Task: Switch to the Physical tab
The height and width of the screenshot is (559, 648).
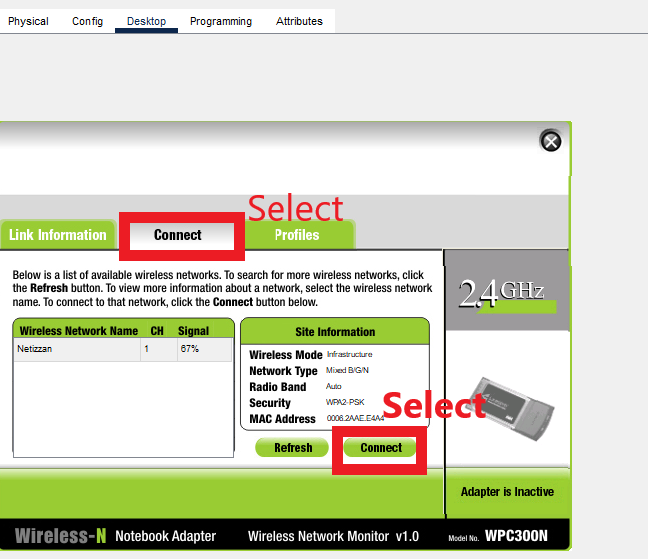Action: [x=28, y=21]
